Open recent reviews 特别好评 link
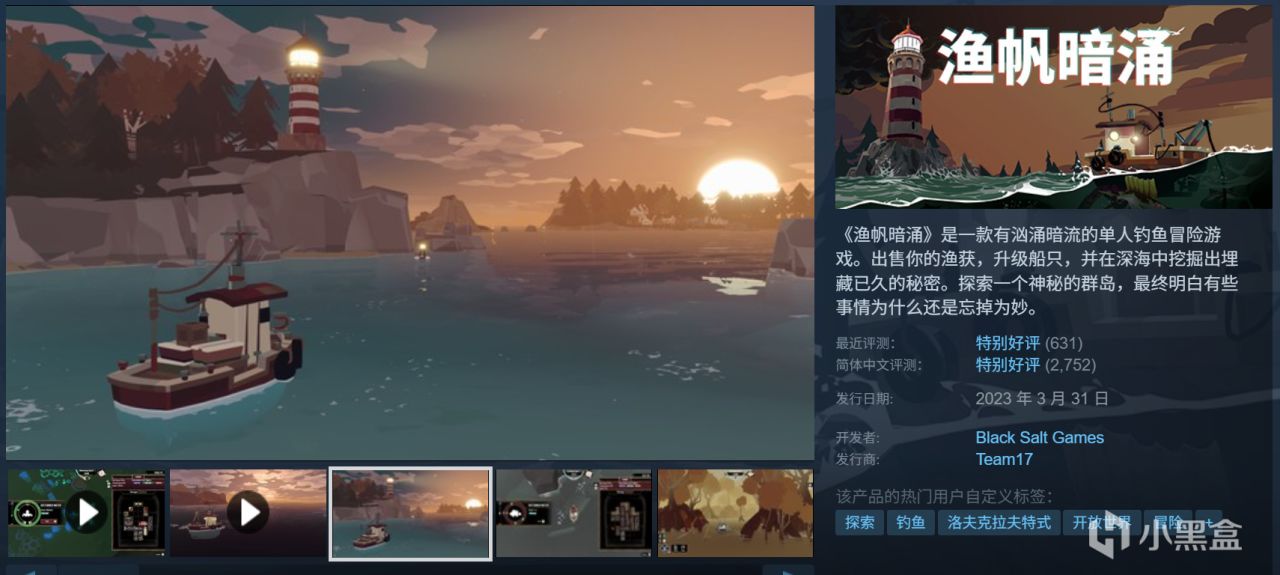1280x575 pixels. point(1008,343)
